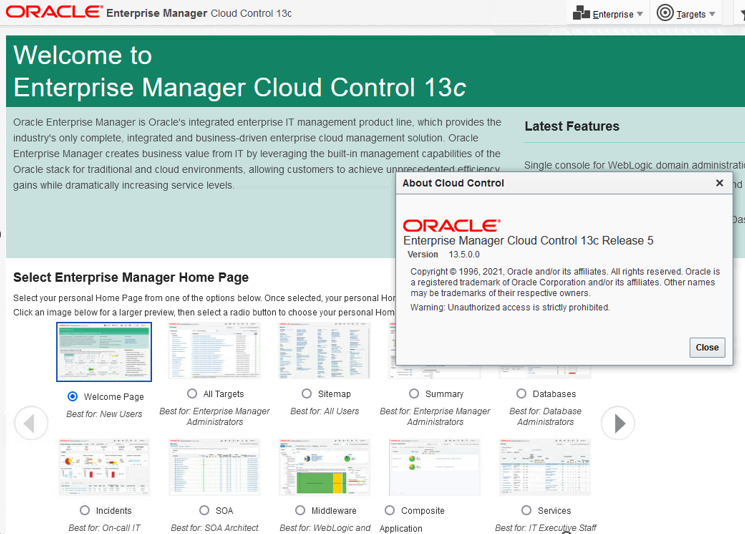The image size is (745, 534).
Task: Select the Sitemap radio button
Action: 306,393
